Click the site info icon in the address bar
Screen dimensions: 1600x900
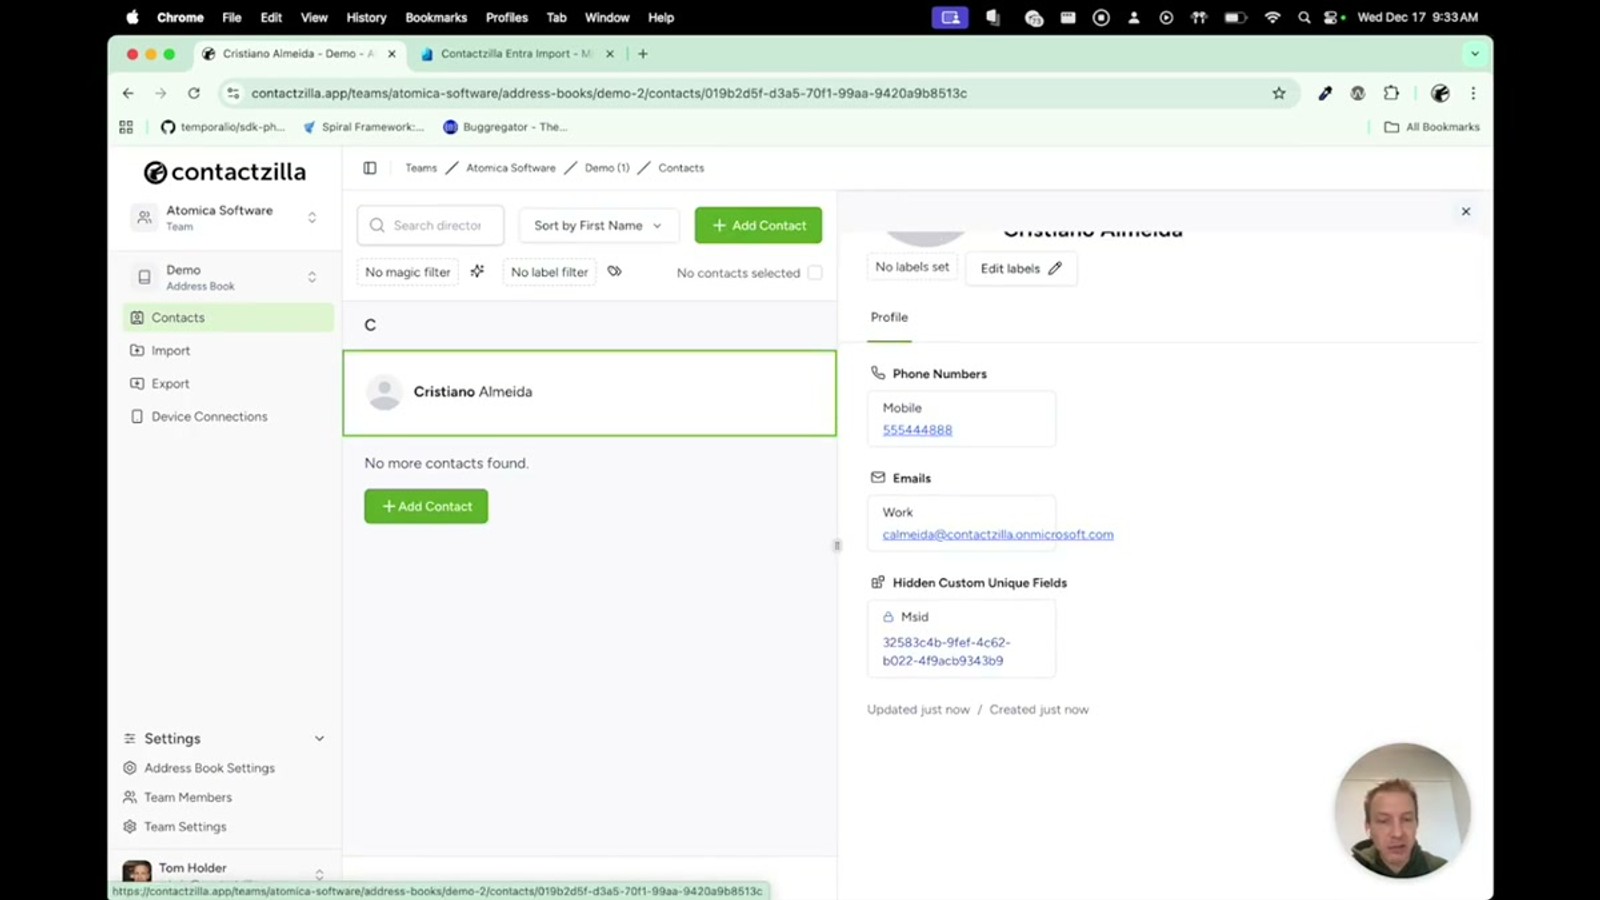[x=233, y=93]
